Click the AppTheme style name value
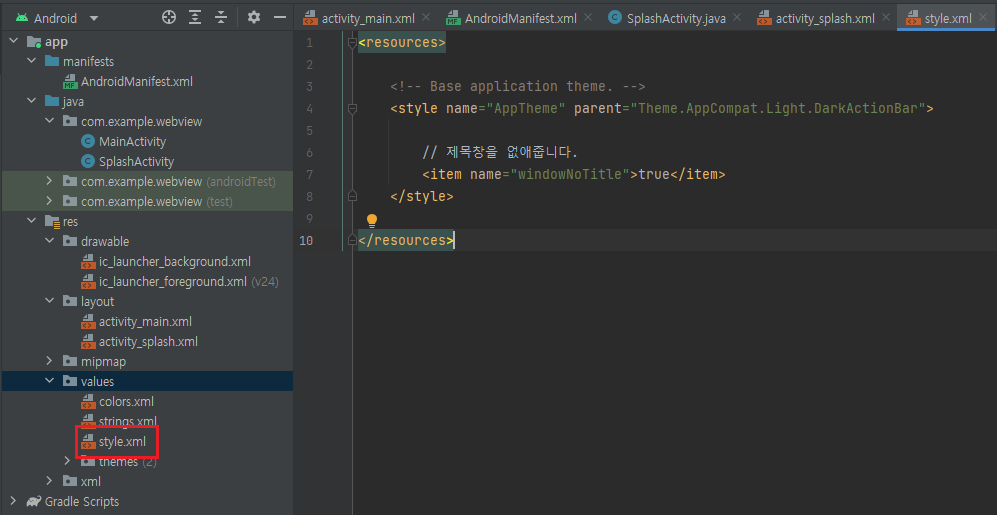The image size is (997, 515). [526, 109]
